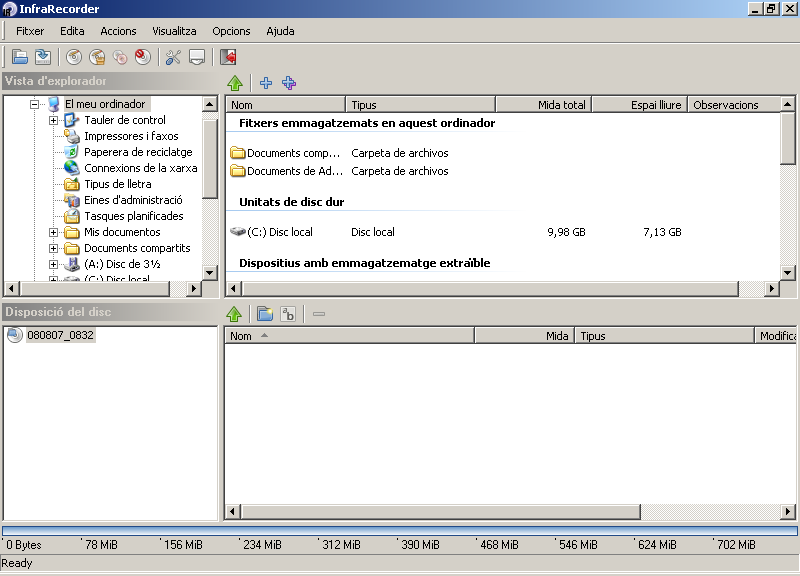800x576 pixels.
Task: Open configuration via wrench and screwdriver icon
Action: point(173,57)
